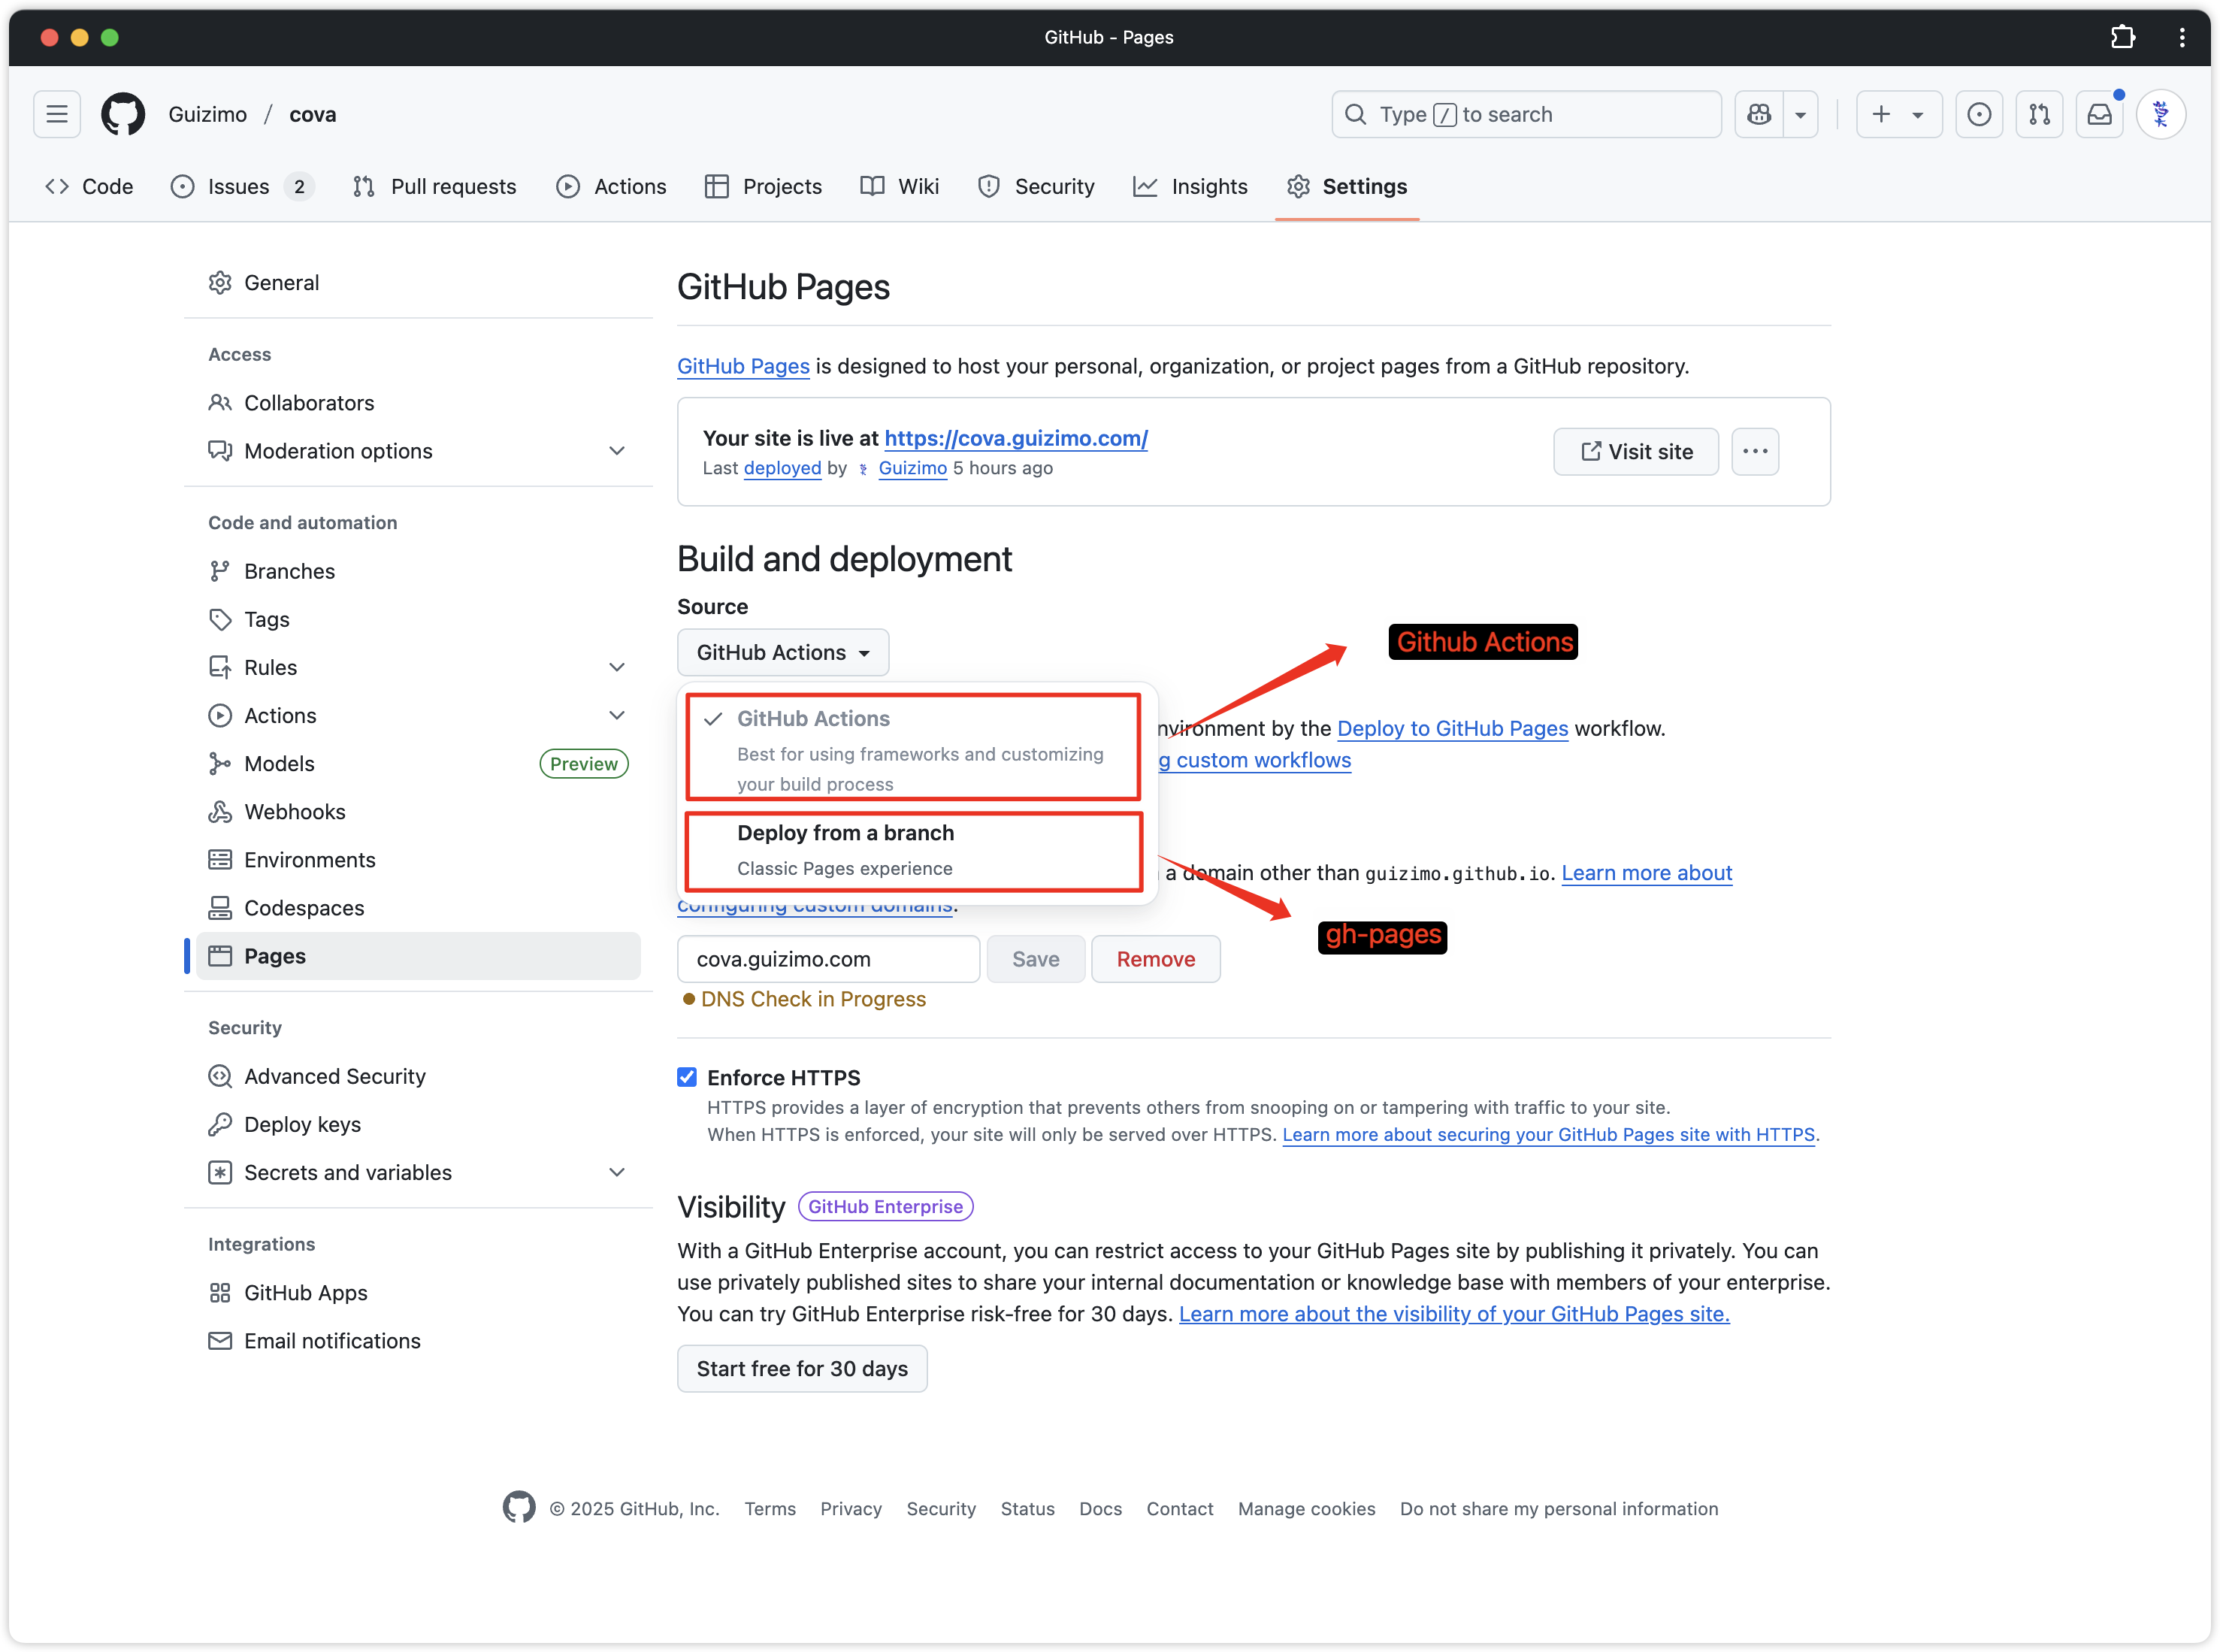Click the Models sidebar icon
Viewport: 2220px width, 1652px height.
[x=220, y=763]
